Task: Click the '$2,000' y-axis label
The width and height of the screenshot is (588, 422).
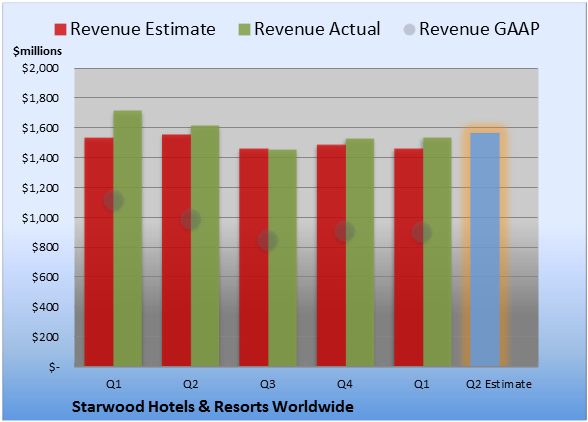Action: tap(40, 68)
